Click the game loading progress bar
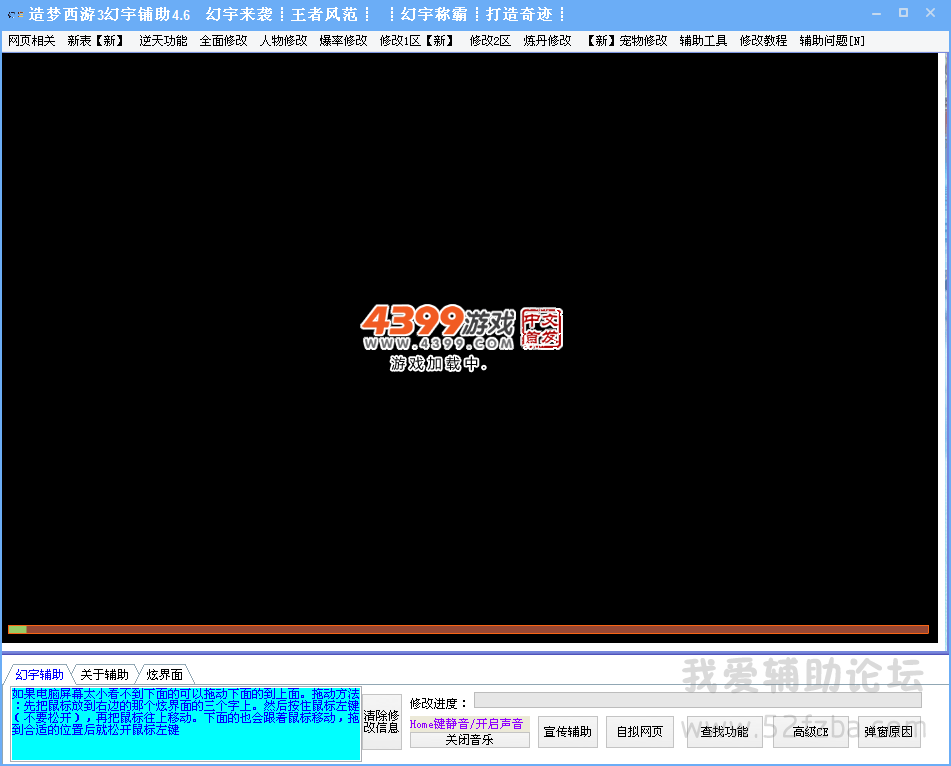Image resolution: width=951 pixels, height=766 pixels. (468, 630)
